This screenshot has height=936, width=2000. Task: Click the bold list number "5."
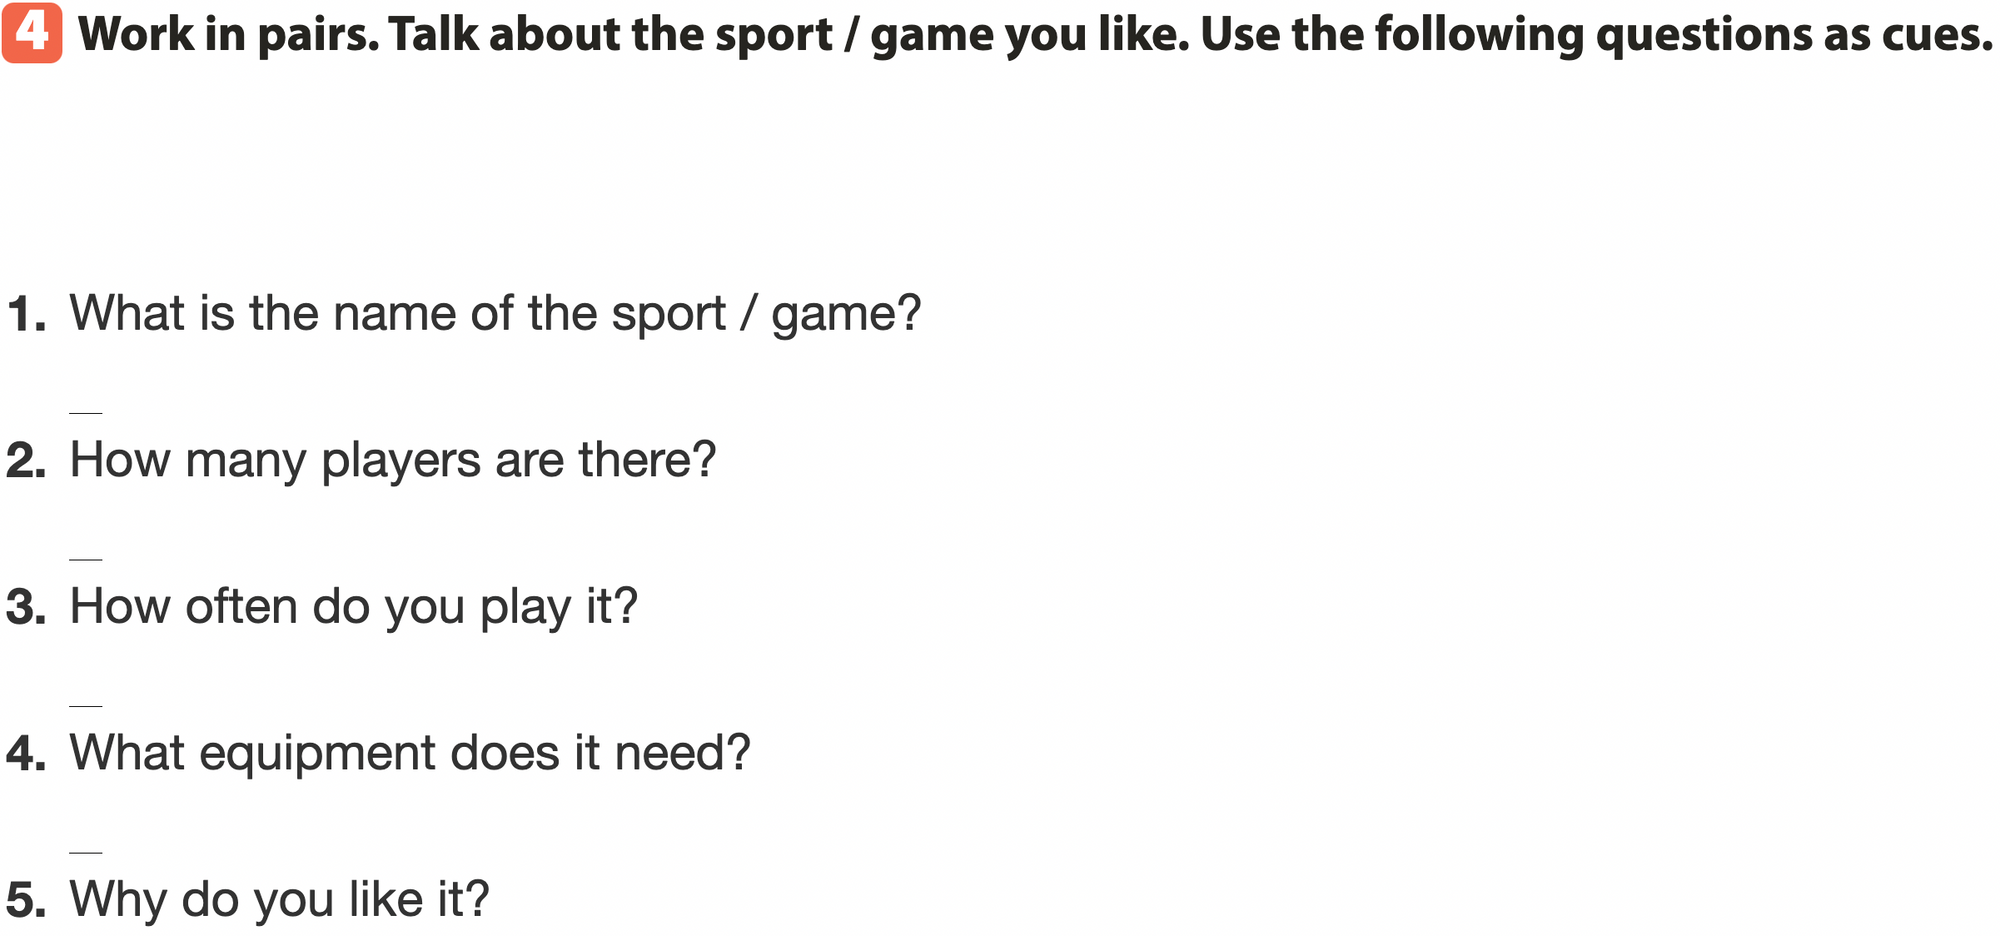27,900
